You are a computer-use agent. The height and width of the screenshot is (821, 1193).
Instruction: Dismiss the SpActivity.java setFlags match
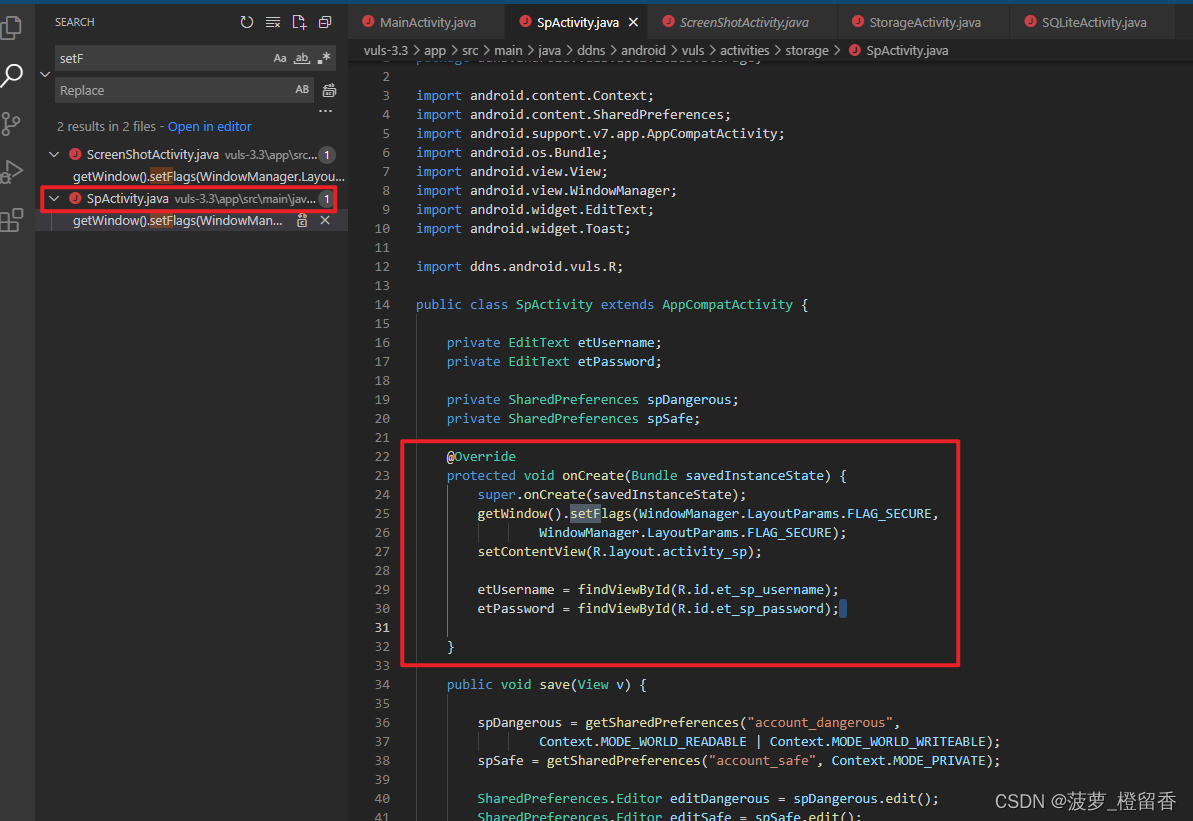pyautogui.click(x=325, y=221)
